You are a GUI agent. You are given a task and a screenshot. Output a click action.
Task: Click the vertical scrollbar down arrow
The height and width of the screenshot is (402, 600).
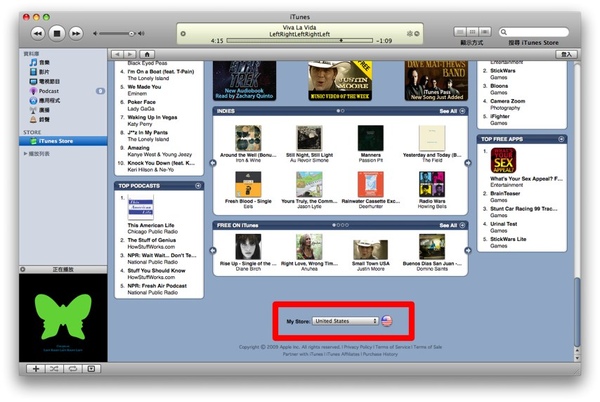tap(577, 359)
